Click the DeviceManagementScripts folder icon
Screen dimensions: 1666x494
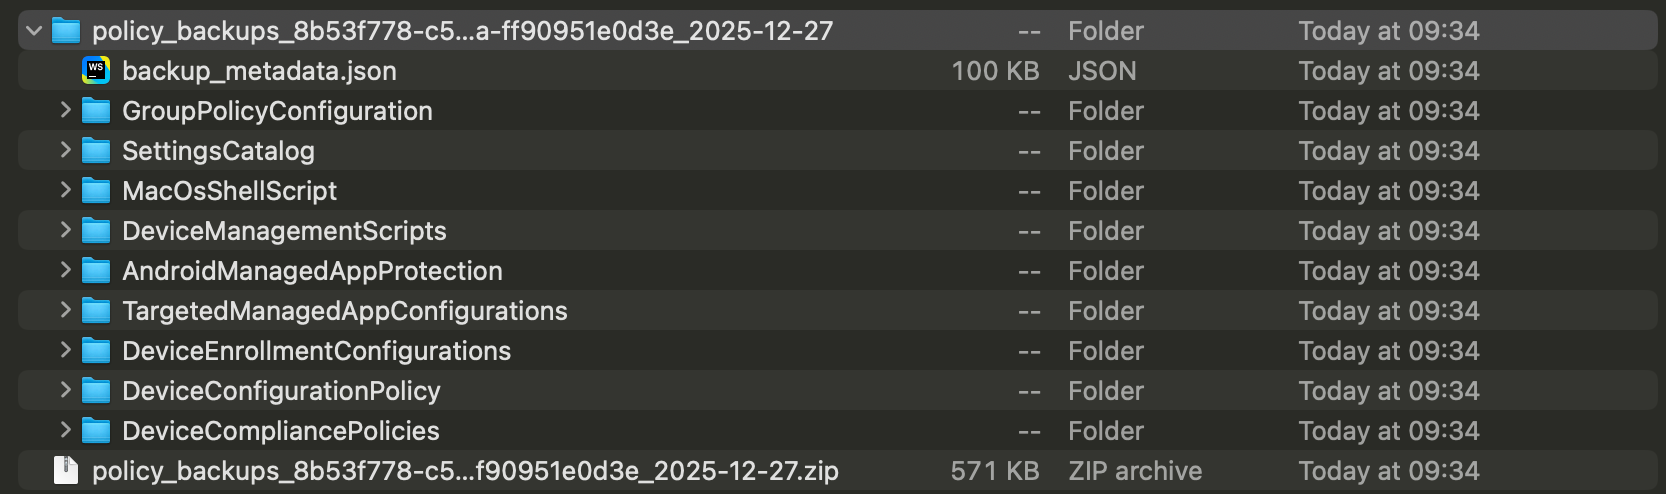click(96, 230)
